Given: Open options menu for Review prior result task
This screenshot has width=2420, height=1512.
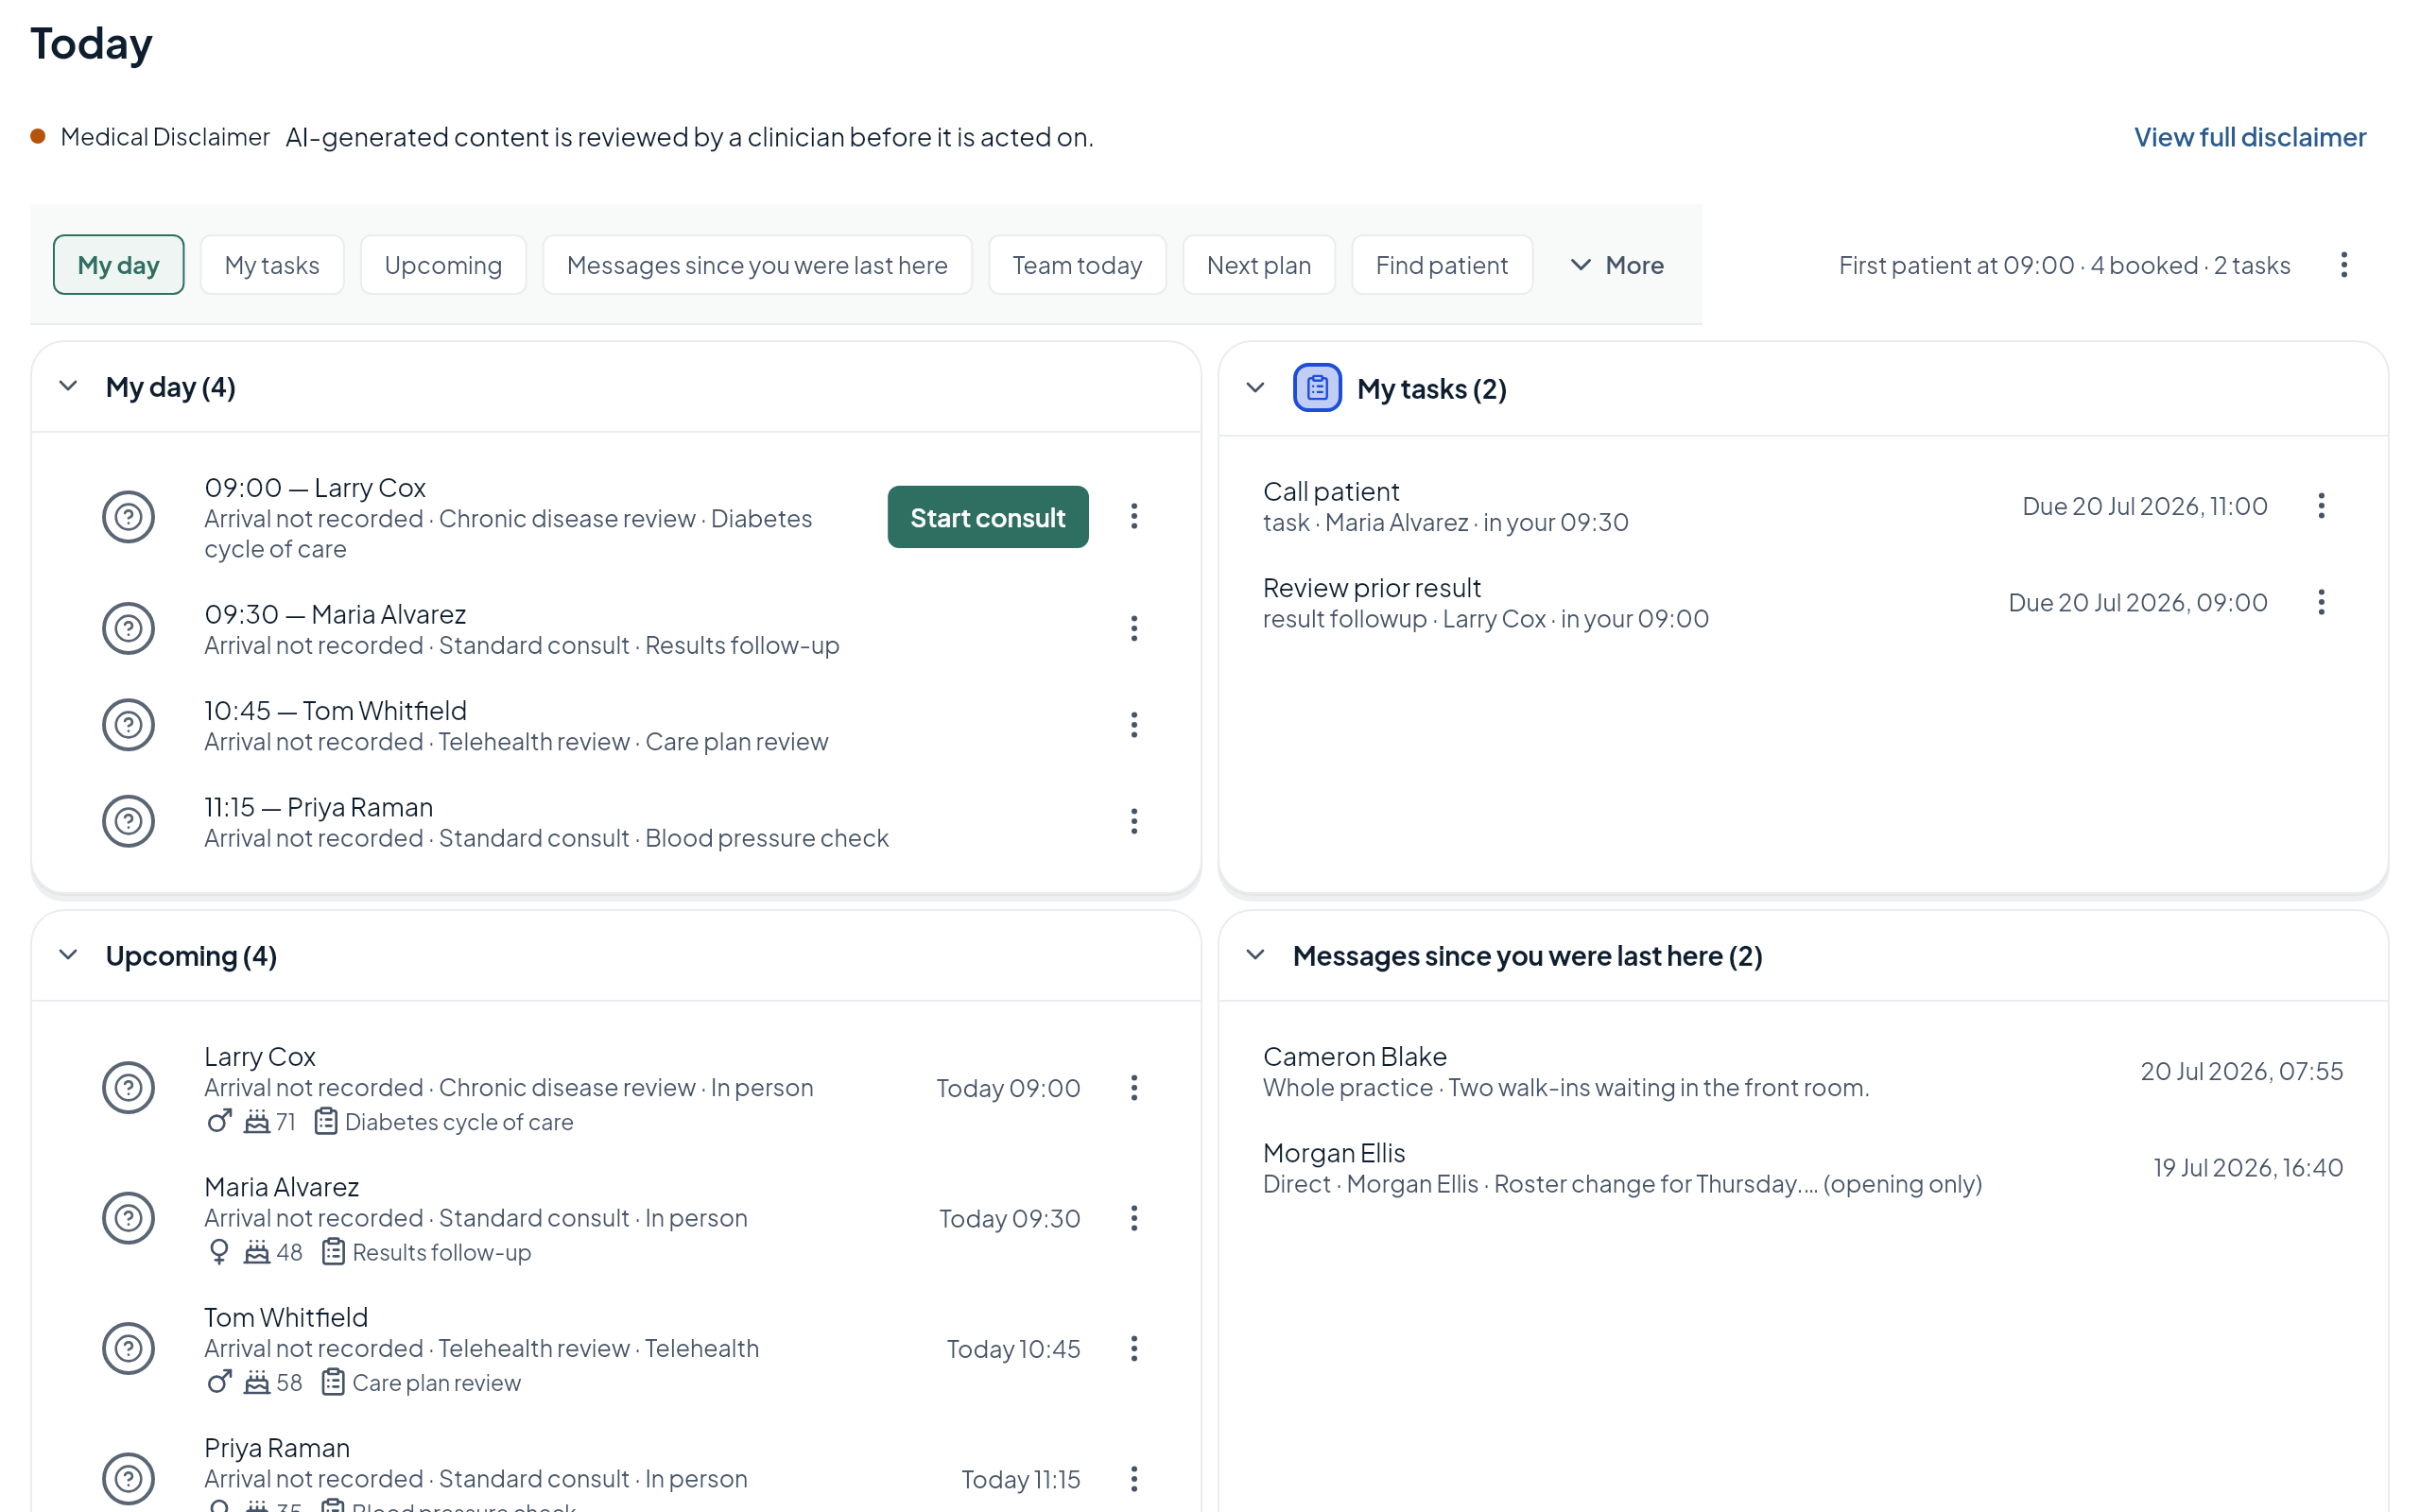Looking at the screenshot, I should pos(2321,602).
